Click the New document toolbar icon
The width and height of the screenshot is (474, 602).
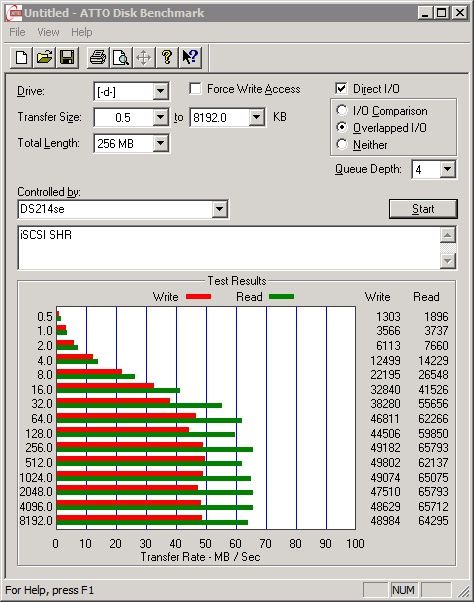tap(21, 58)
